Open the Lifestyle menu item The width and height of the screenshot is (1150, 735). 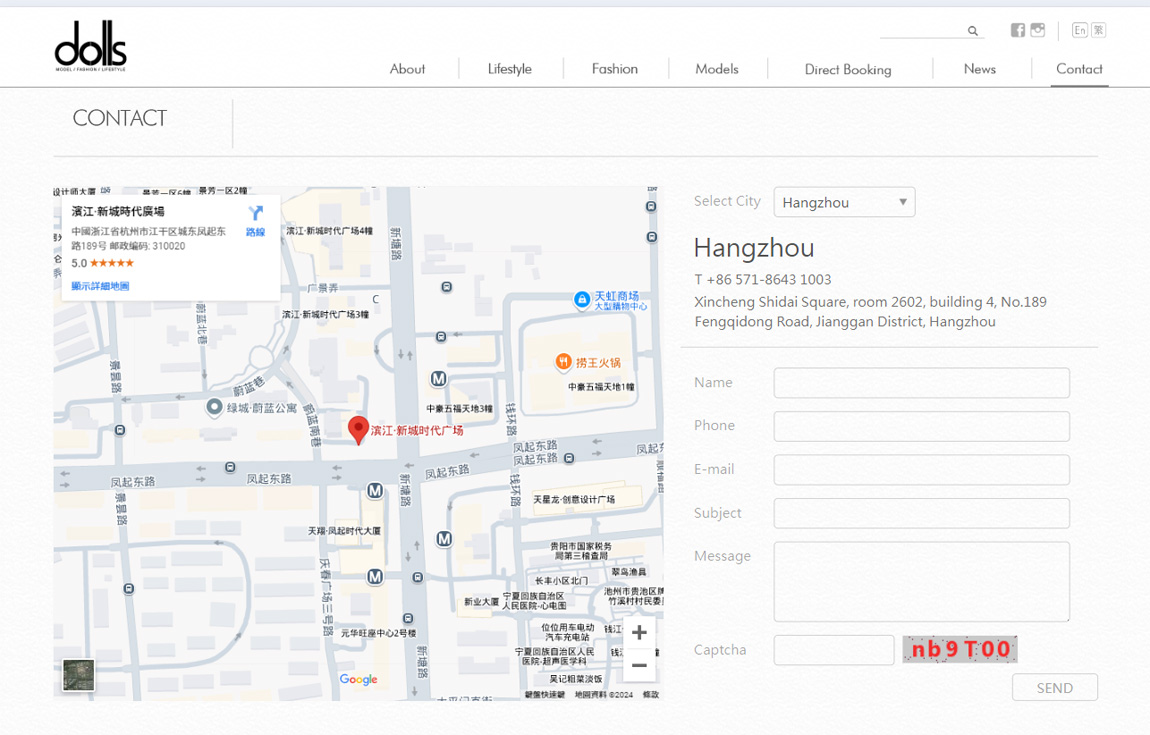pos(509,69)
